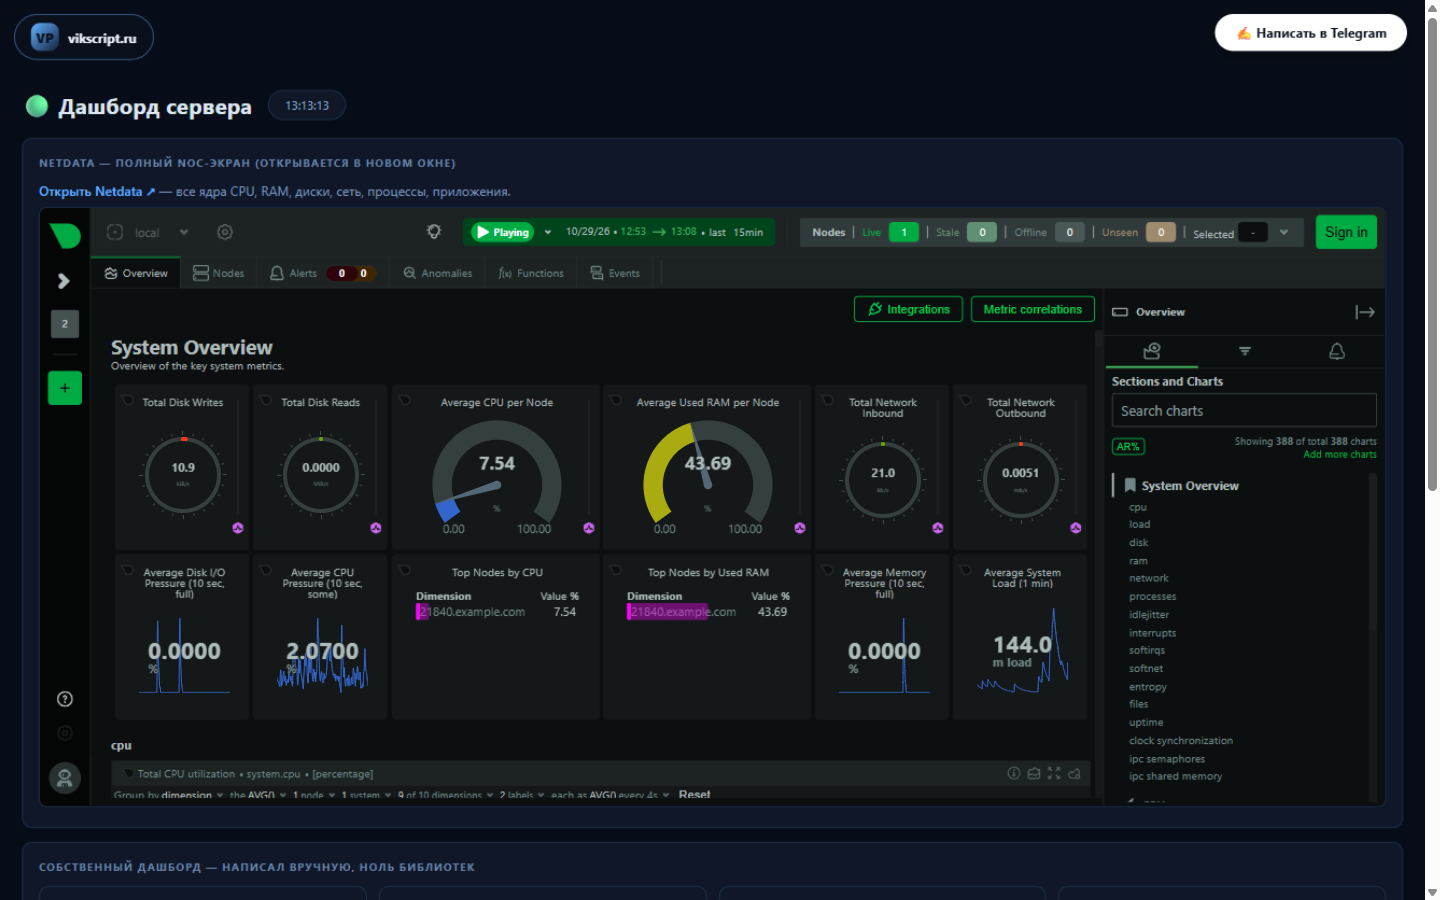This screenshot has height=900, width=1440.
Task: Select the charts sections icon tab
Action: [1152, 351]
